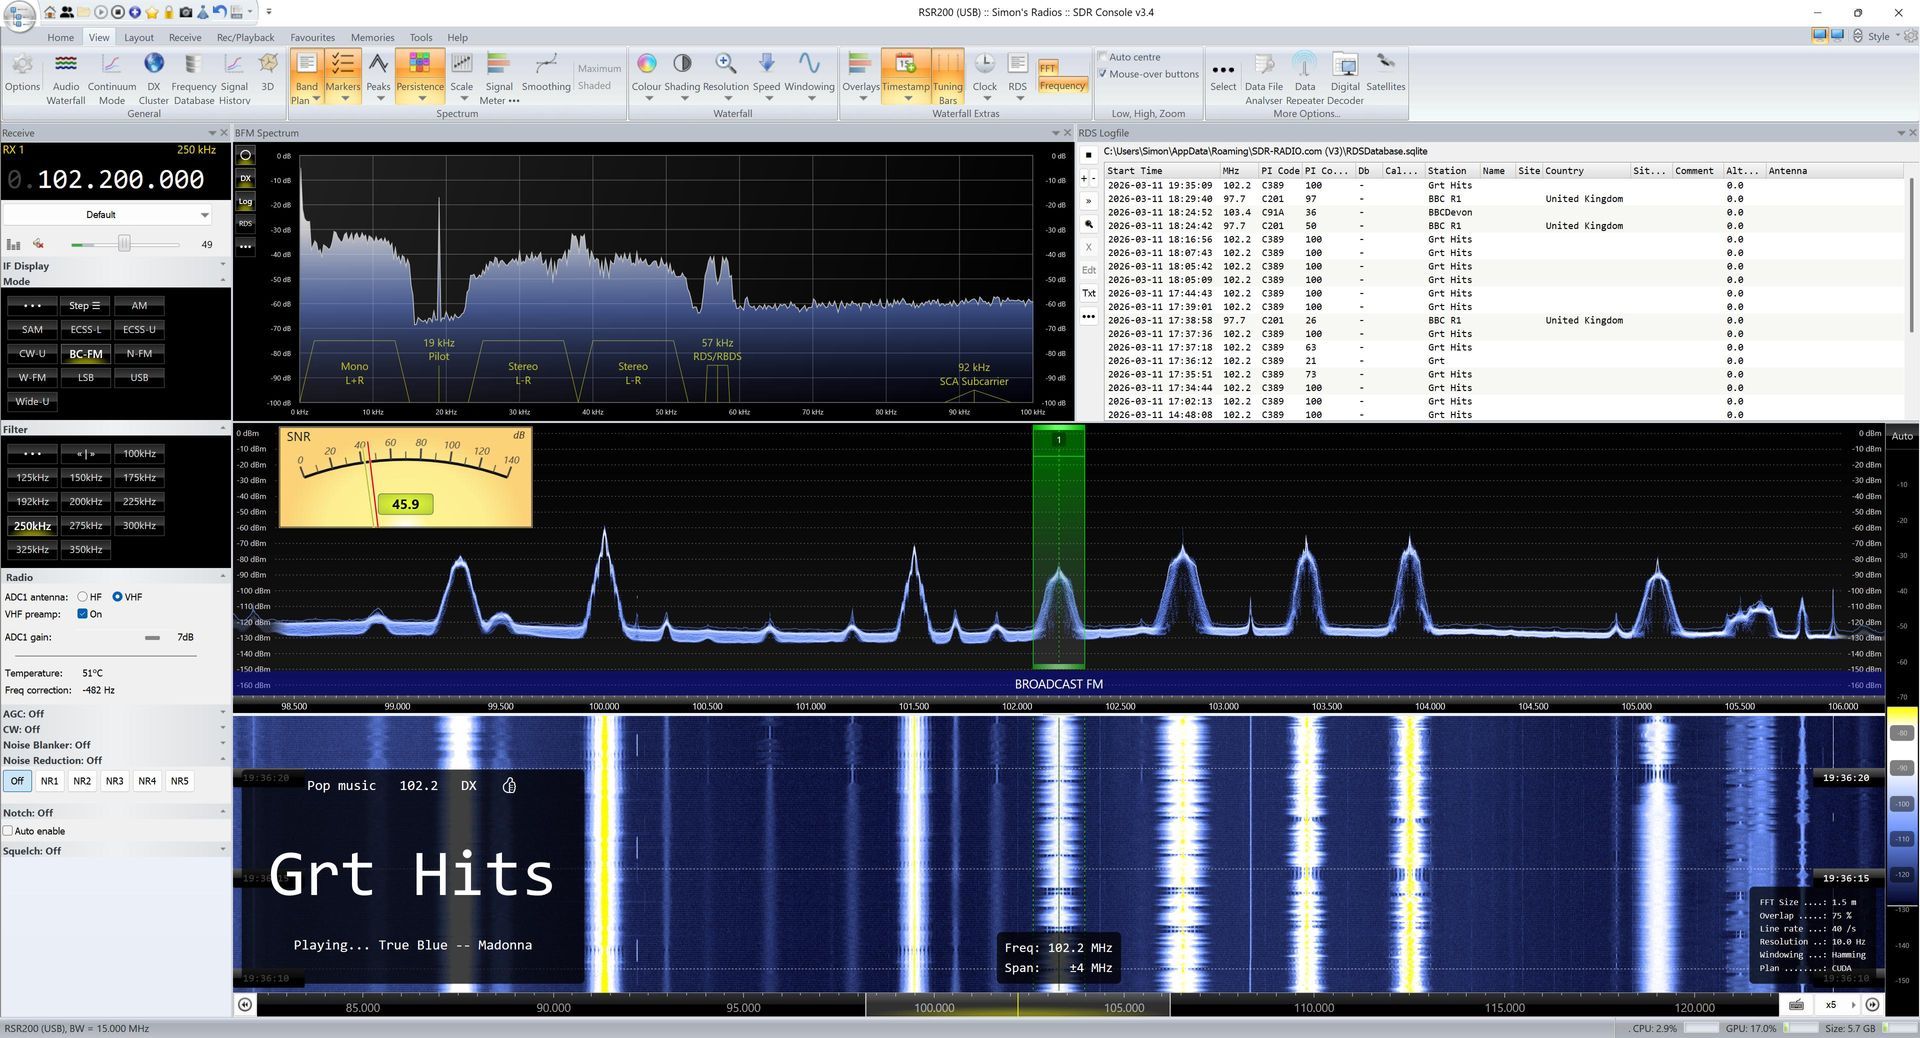Choose the 200kHz filter bandwidth

pos(86,502)
